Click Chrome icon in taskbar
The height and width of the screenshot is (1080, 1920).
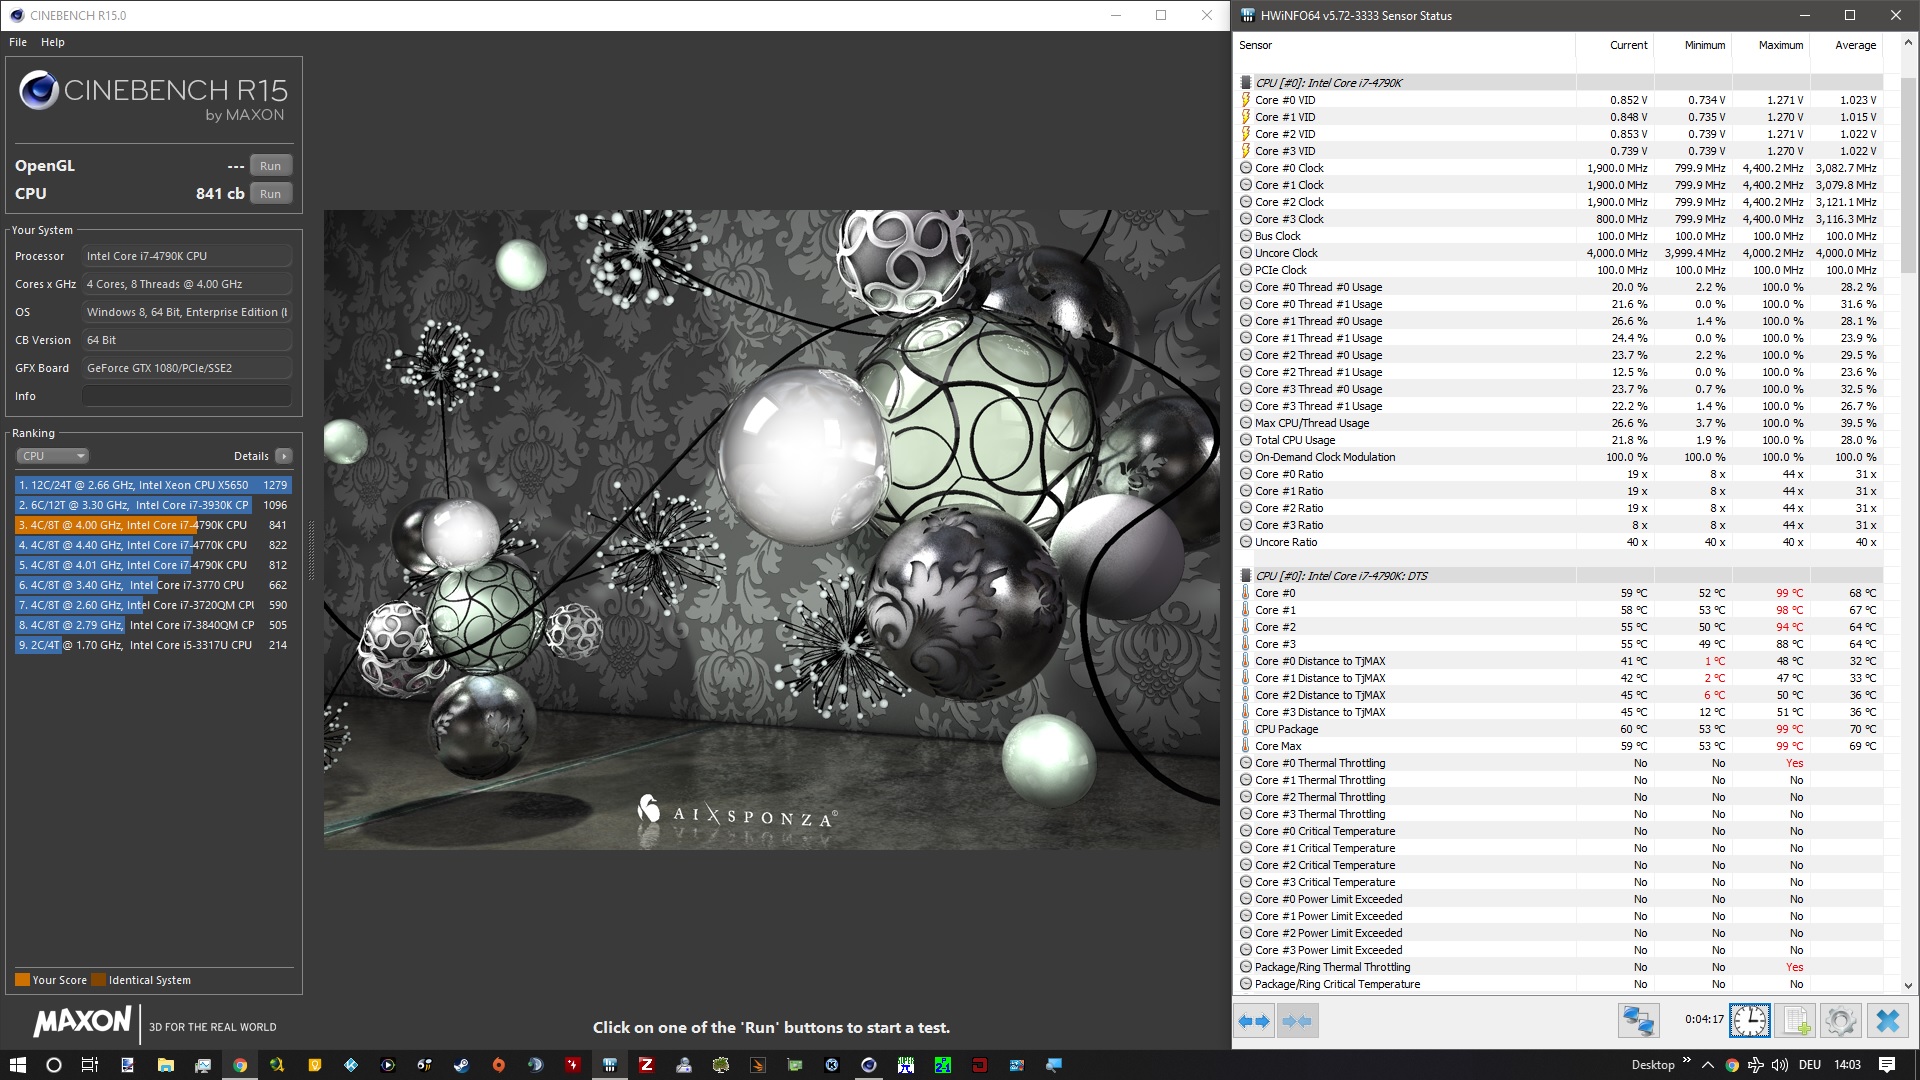coord(240,1065)
